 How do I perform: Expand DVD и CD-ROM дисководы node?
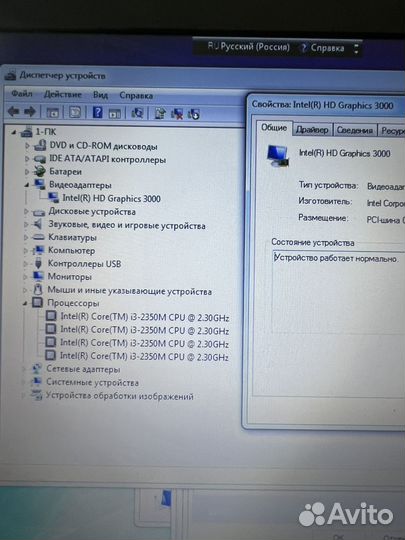(27, 146)
